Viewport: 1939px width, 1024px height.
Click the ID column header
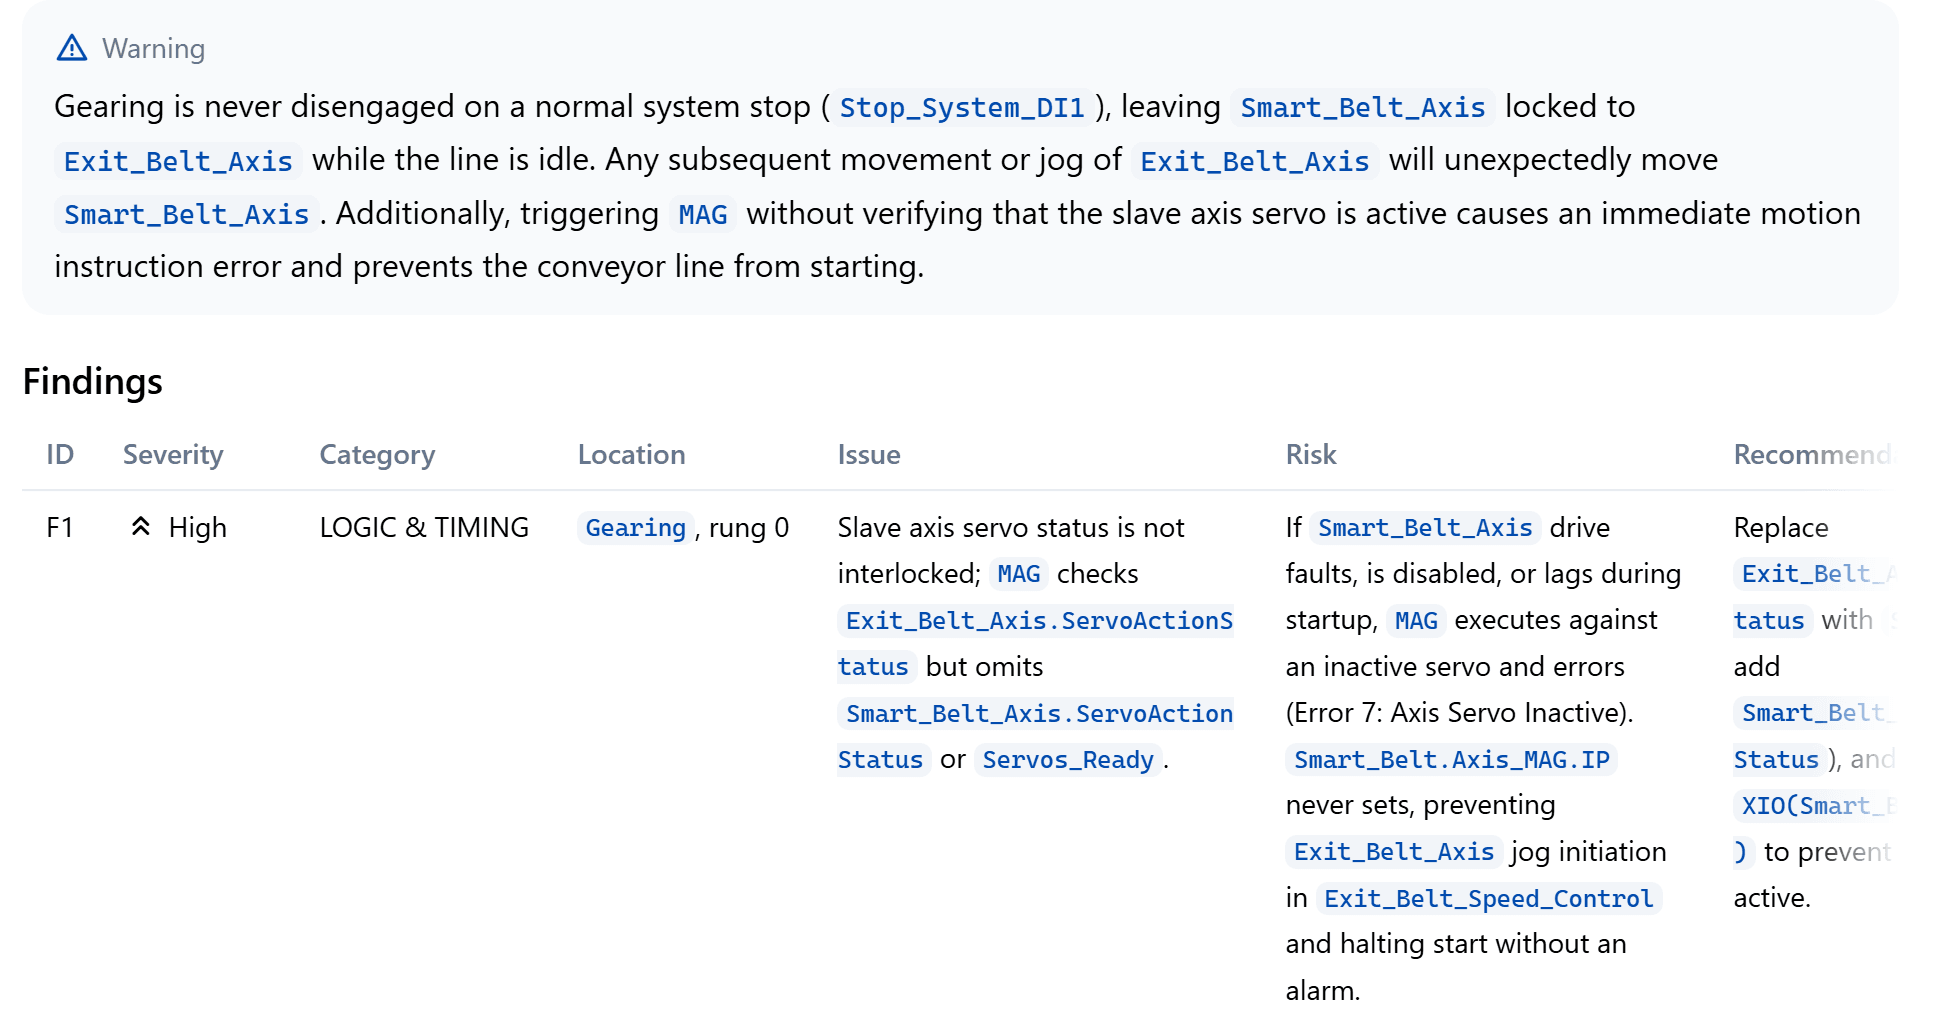coord(60,454)
